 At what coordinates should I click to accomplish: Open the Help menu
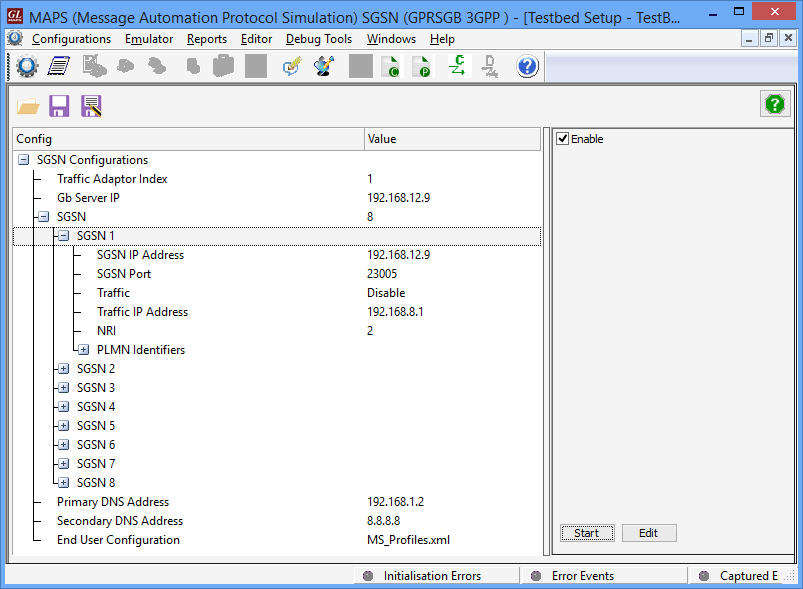[x=442, y=39]
